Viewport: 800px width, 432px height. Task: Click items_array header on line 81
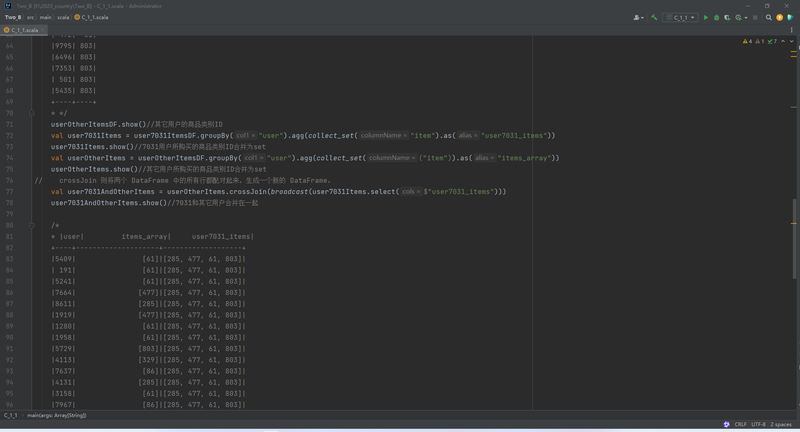point(144,237)
